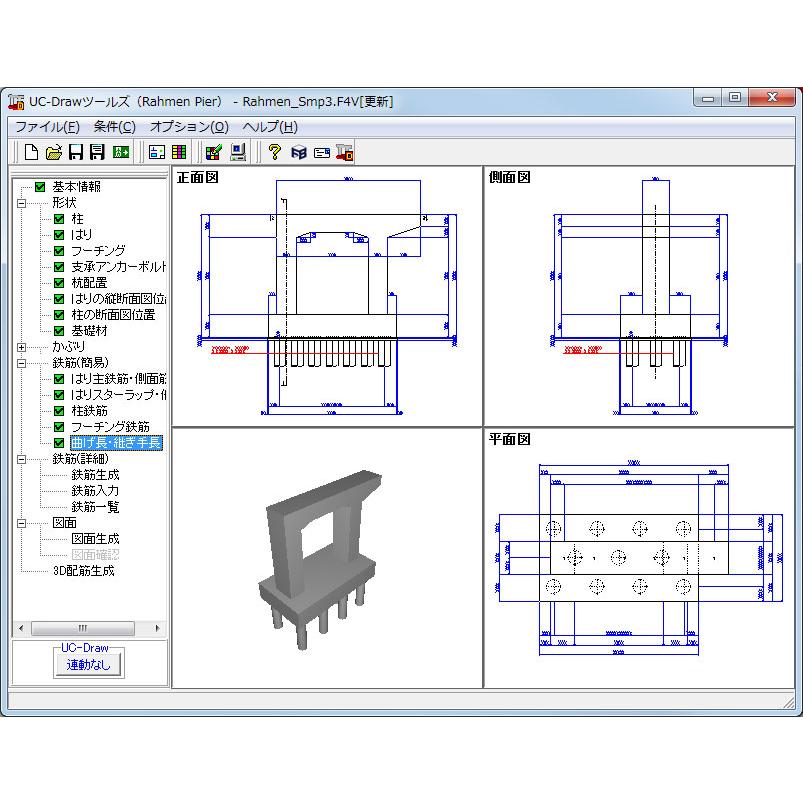Uncheck the 基本情報 checkbox
The width and height of the screenshot is (803, 803).
coord(40,187)
